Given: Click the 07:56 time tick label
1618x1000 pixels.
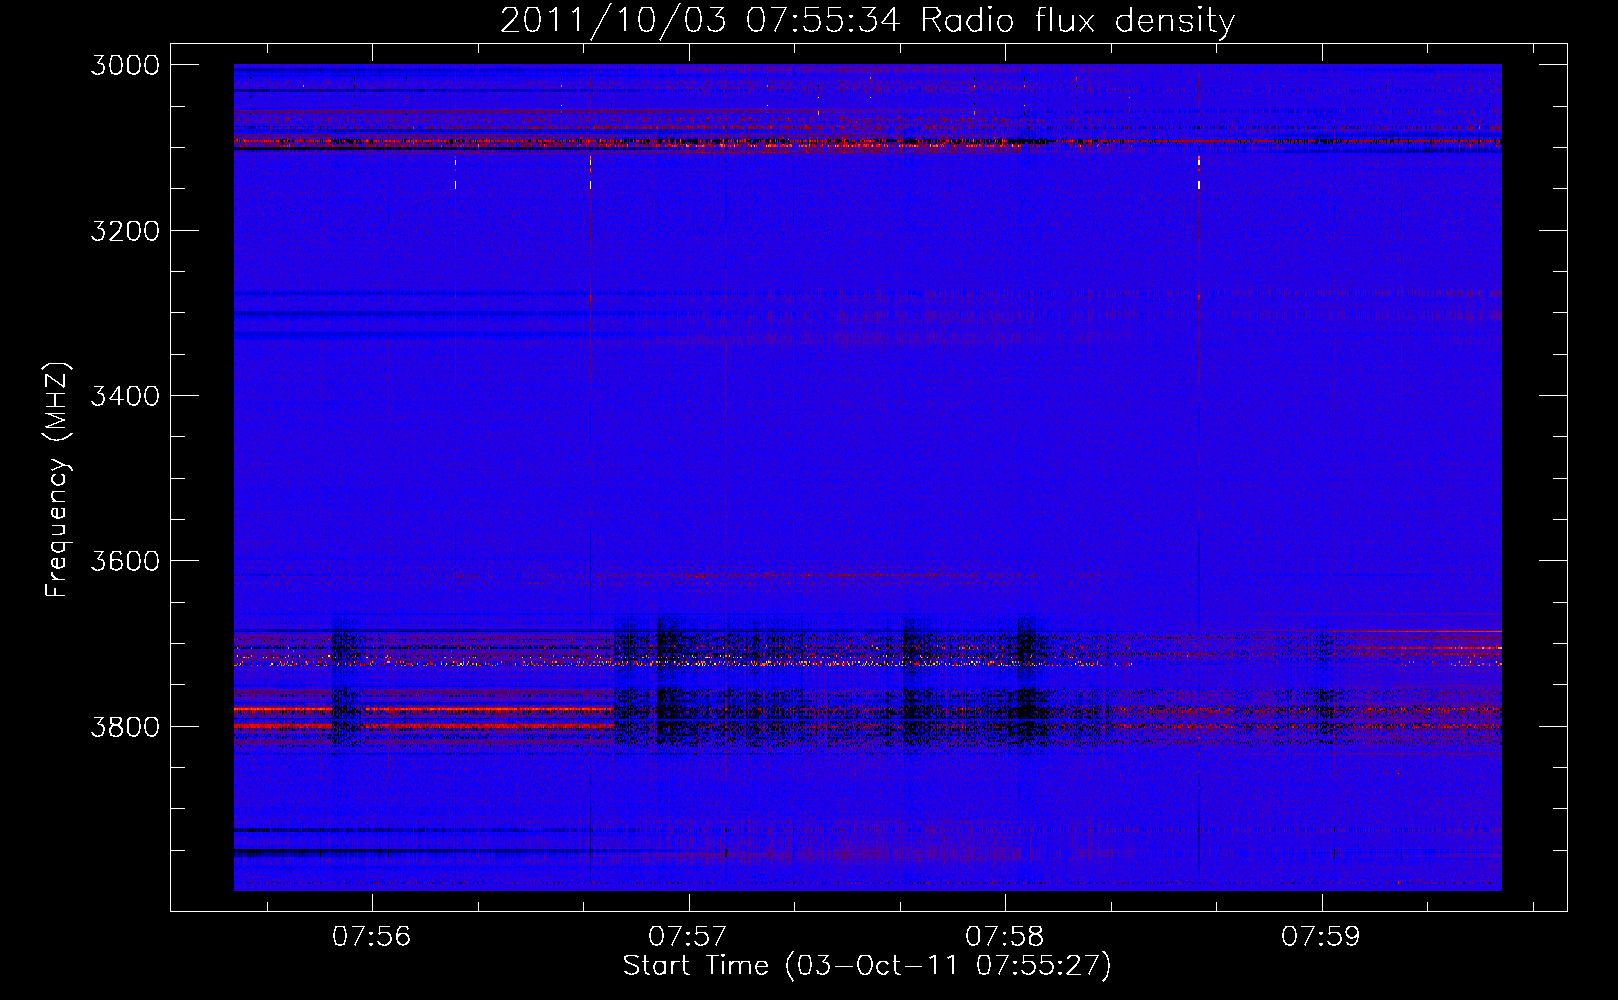Looking at the screenshot, I should (x=372, y=937).
